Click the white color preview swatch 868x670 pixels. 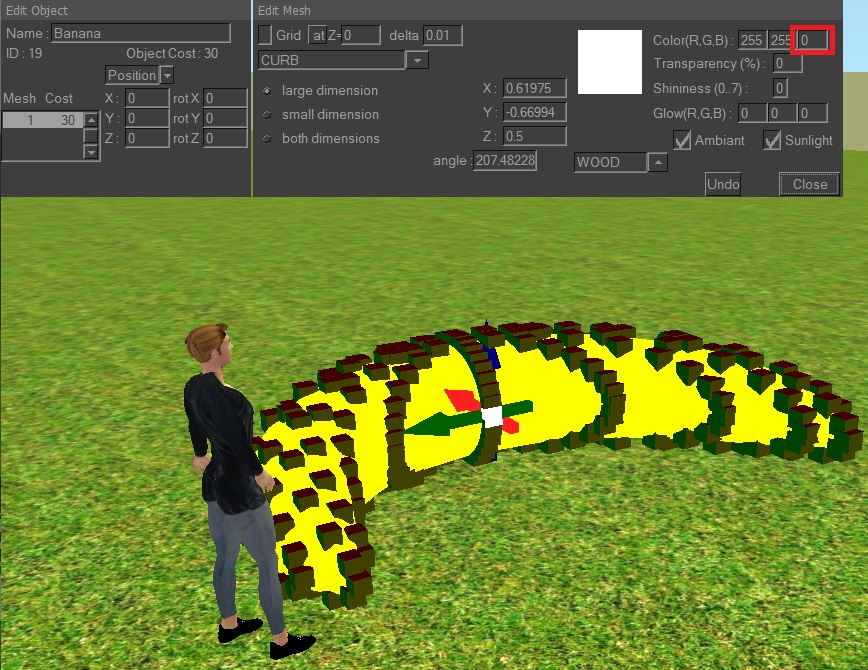(x=609, y=62)
